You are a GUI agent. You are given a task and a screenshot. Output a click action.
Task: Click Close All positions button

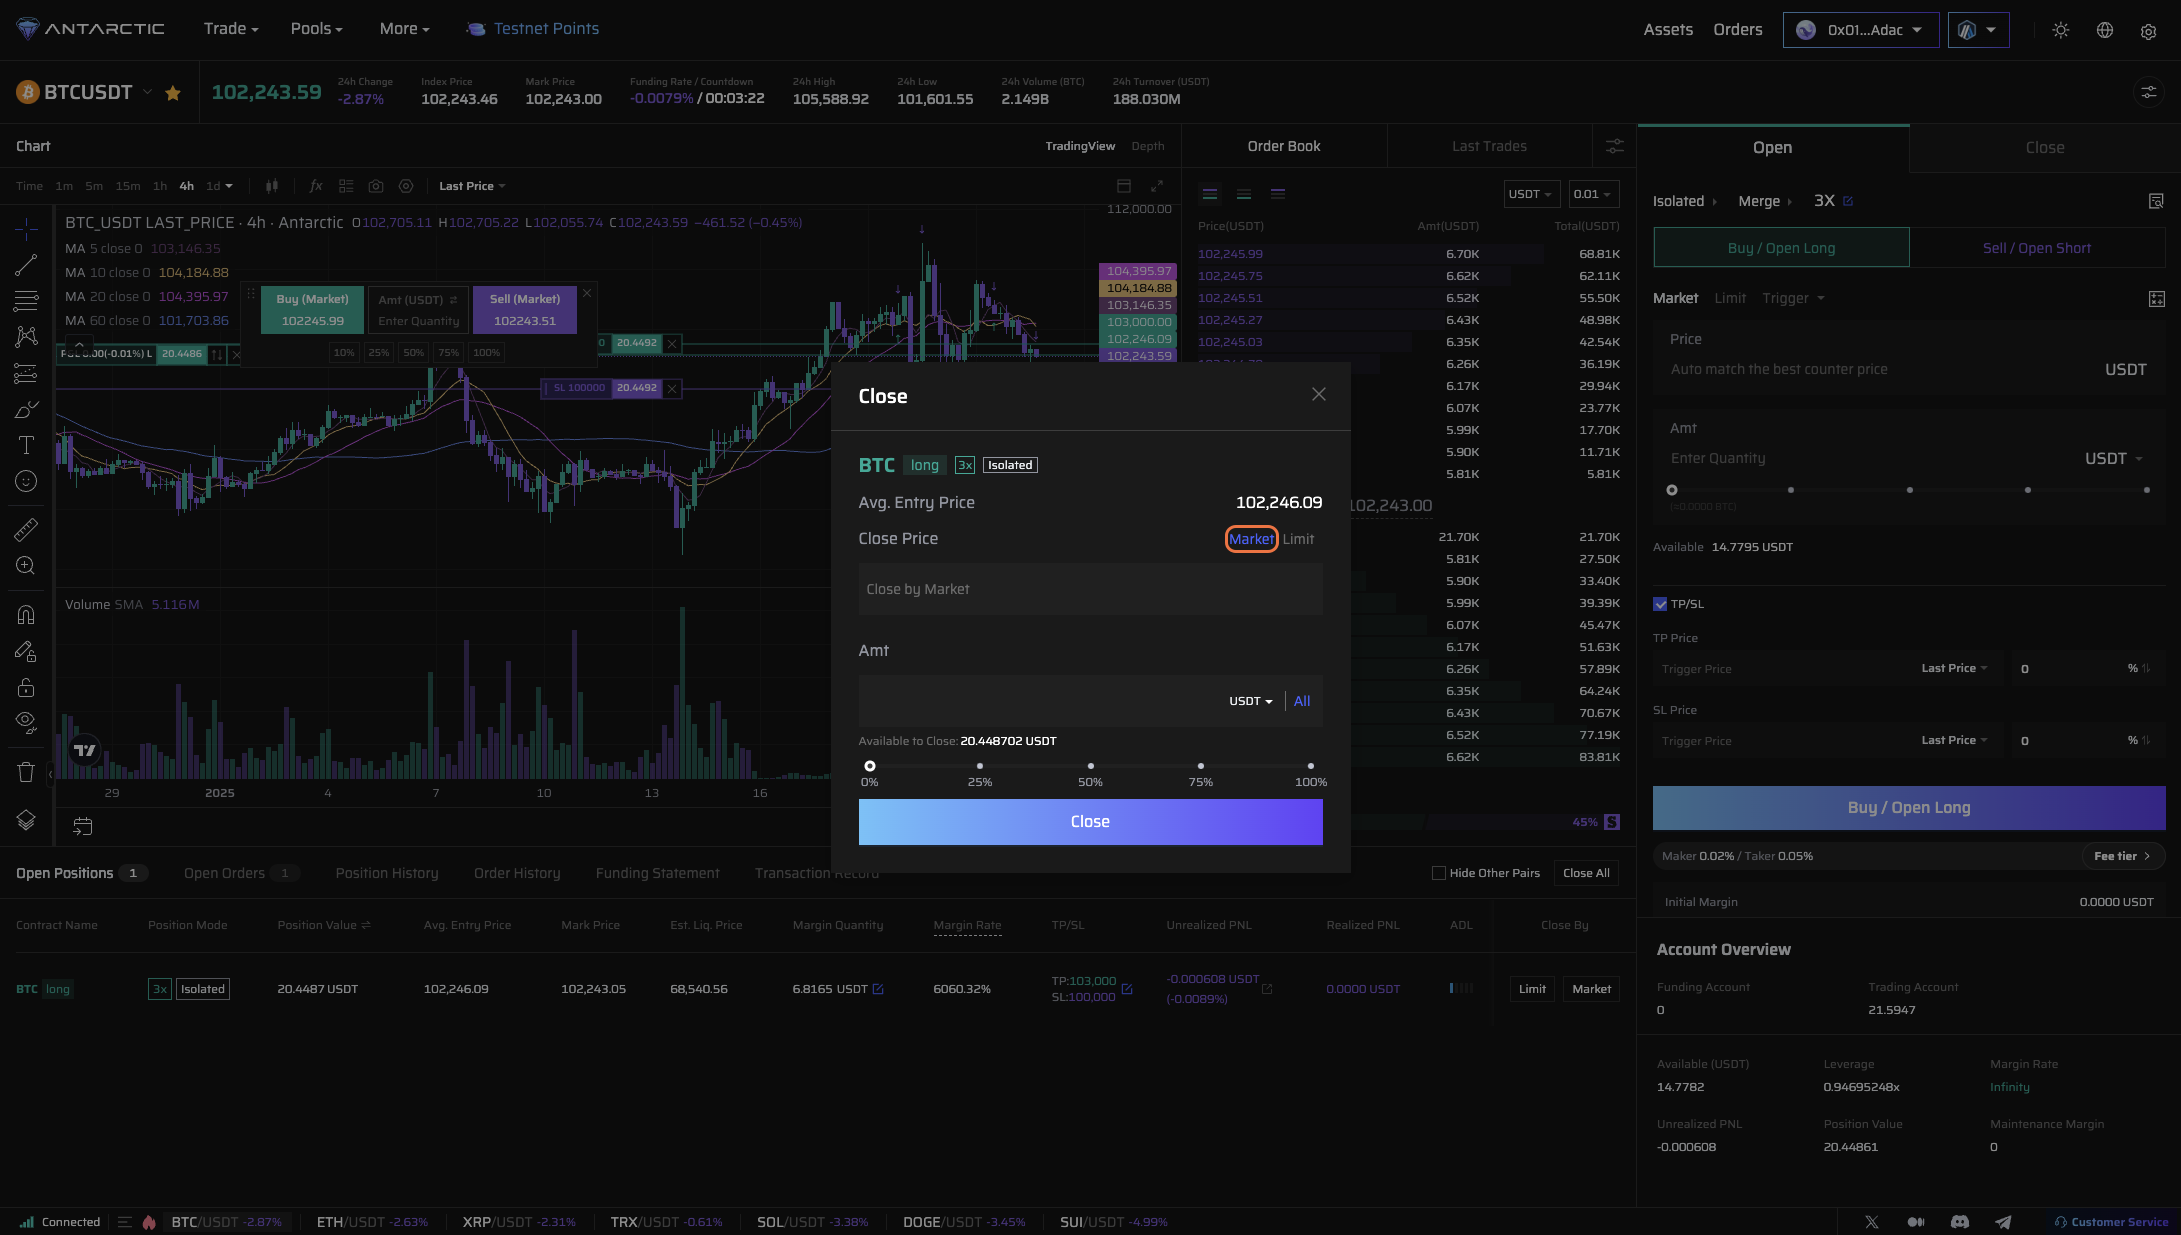(1586, 873)
